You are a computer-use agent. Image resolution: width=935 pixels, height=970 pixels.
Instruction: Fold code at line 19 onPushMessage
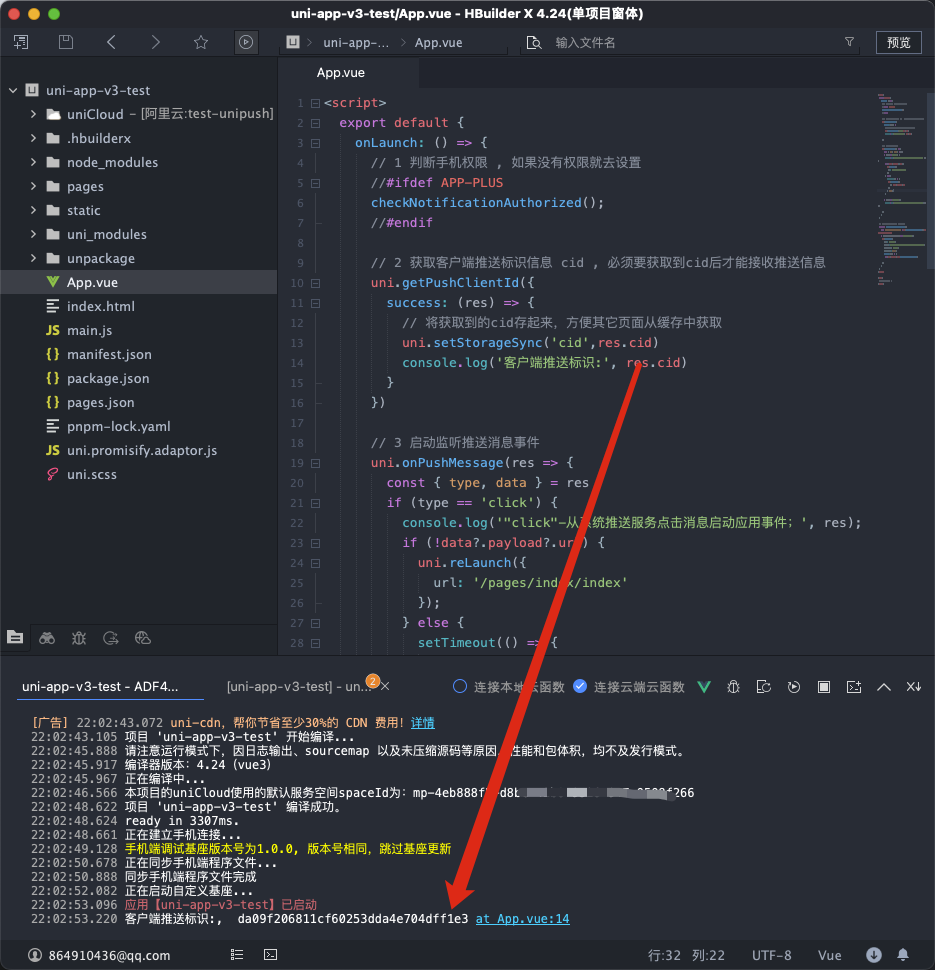coord(316,463)
